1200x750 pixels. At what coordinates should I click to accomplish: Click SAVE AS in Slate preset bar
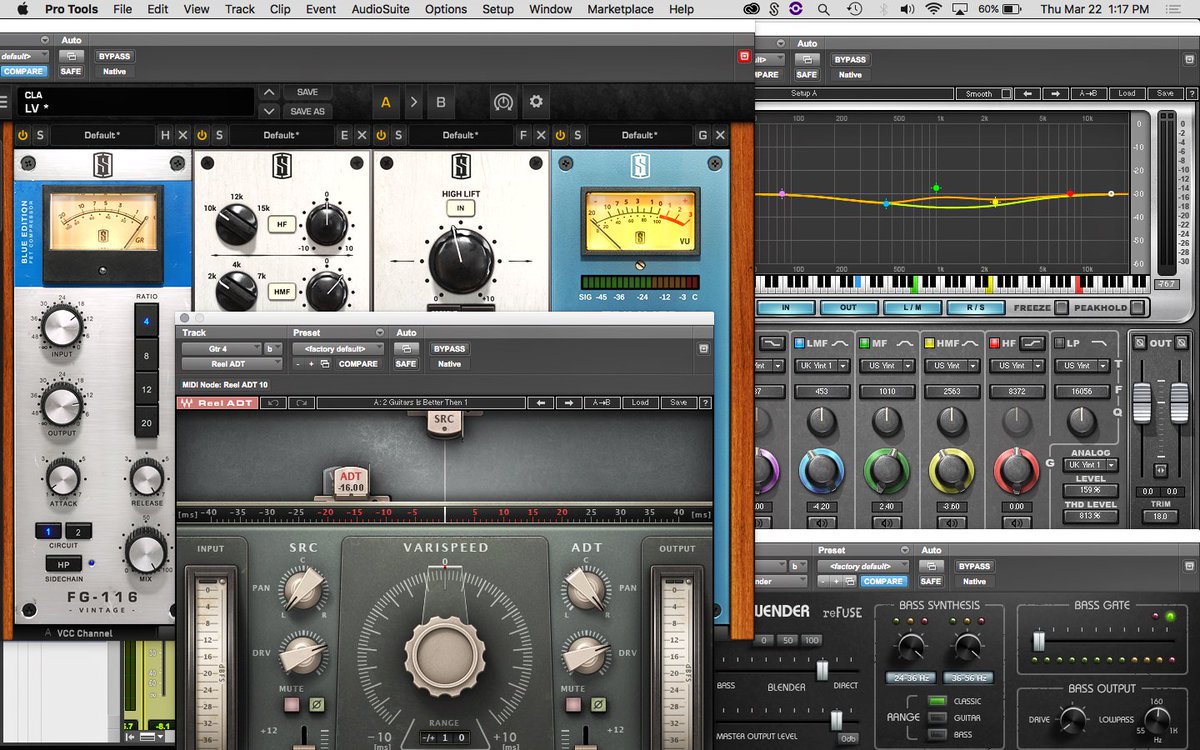pyautogui.click(x=307, y=111)
